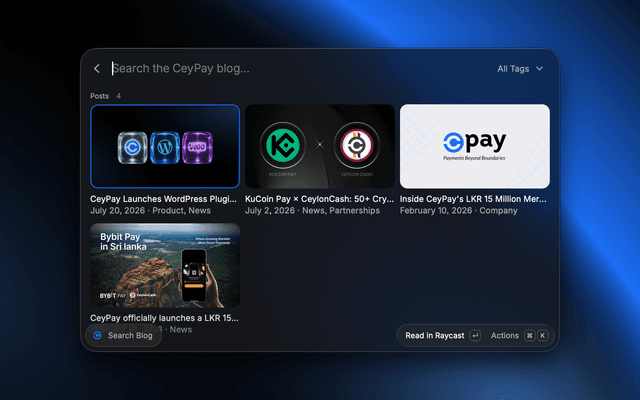Screen dimensions: 640x400
Task: Click the blue WordPress cube icon
Action: click(165, 147)
